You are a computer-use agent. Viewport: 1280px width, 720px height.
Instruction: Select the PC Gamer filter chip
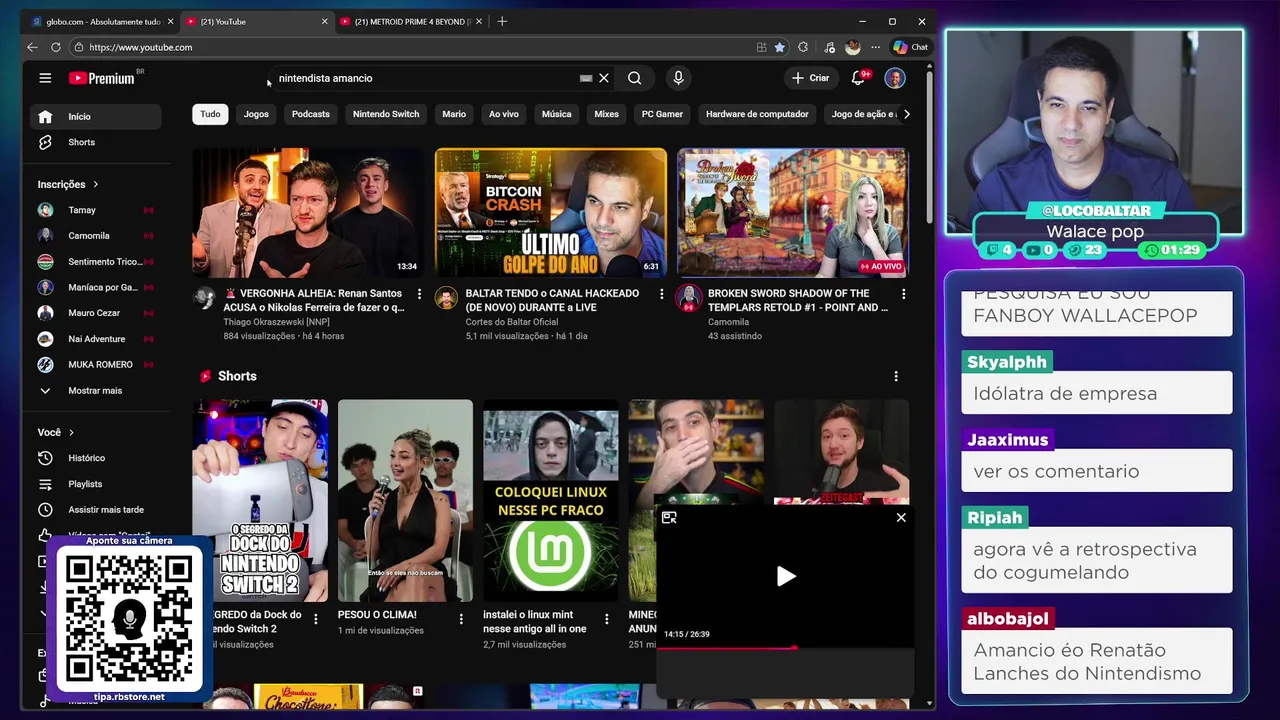662,114
